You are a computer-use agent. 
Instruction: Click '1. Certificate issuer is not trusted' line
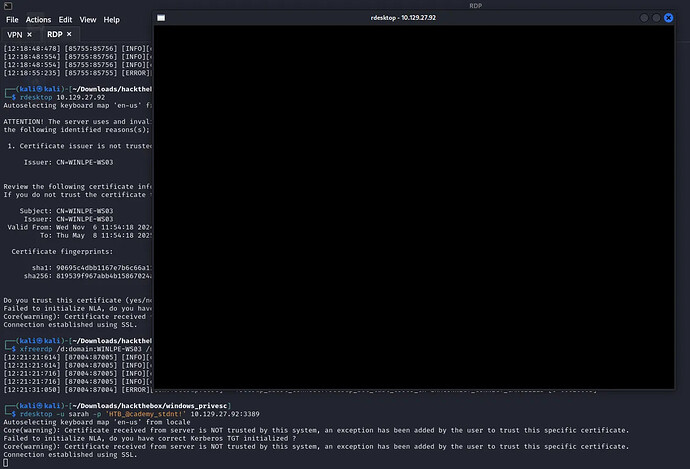[x=80, y=146]
